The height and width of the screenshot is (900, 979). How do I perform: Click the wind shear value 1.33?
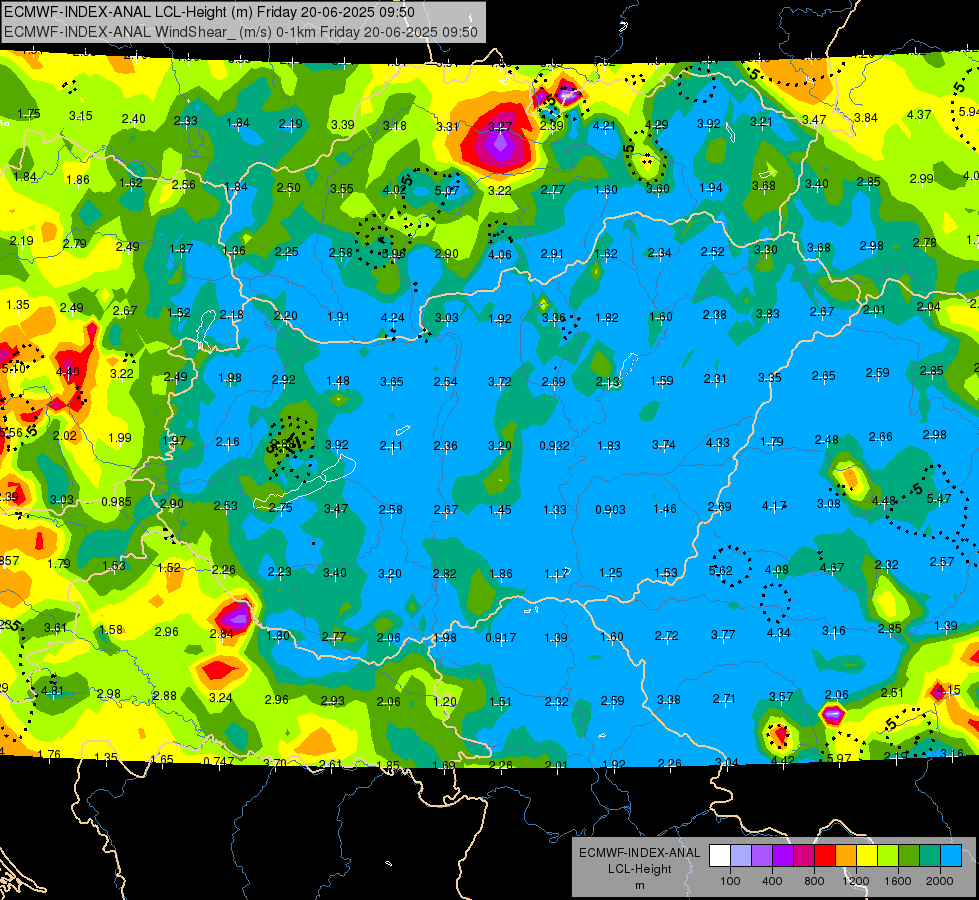pos(554,510)
